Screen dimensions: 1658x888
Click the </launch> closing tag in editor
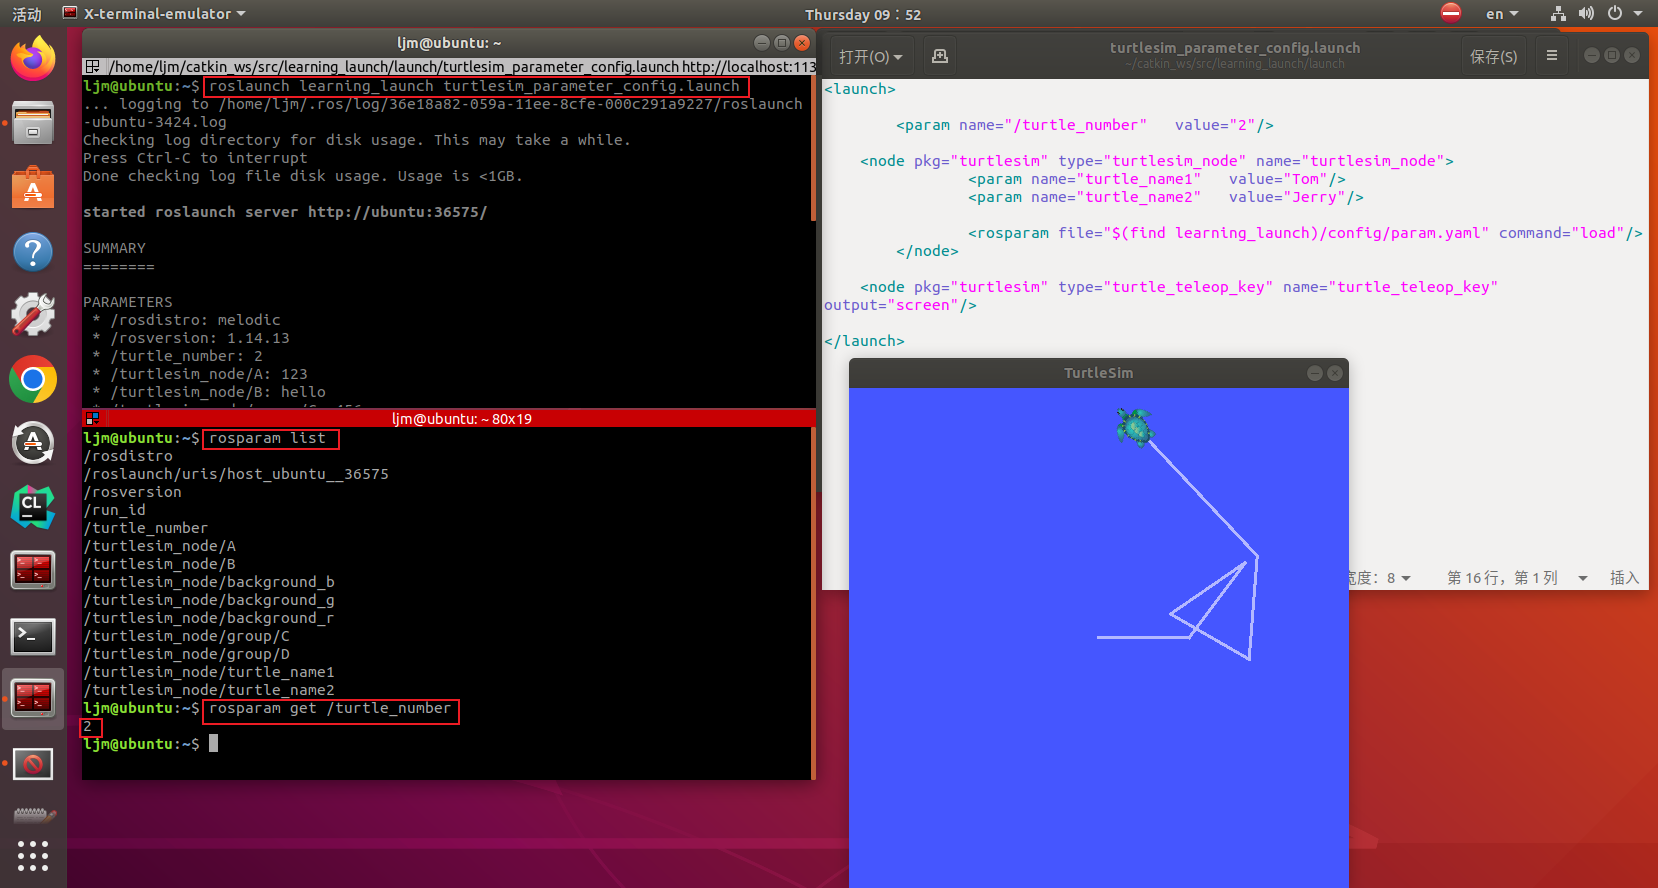[864, 341]
